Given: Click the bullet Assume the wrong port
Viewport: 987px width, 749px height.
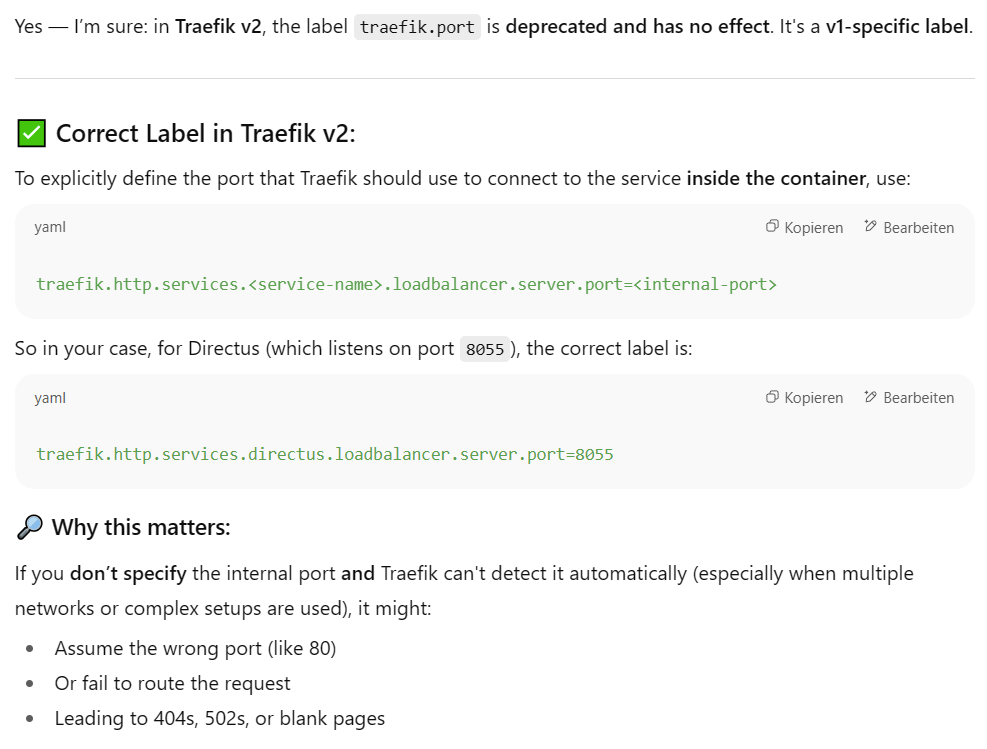Looking at the screenshot, I should [x=195, y=649].
